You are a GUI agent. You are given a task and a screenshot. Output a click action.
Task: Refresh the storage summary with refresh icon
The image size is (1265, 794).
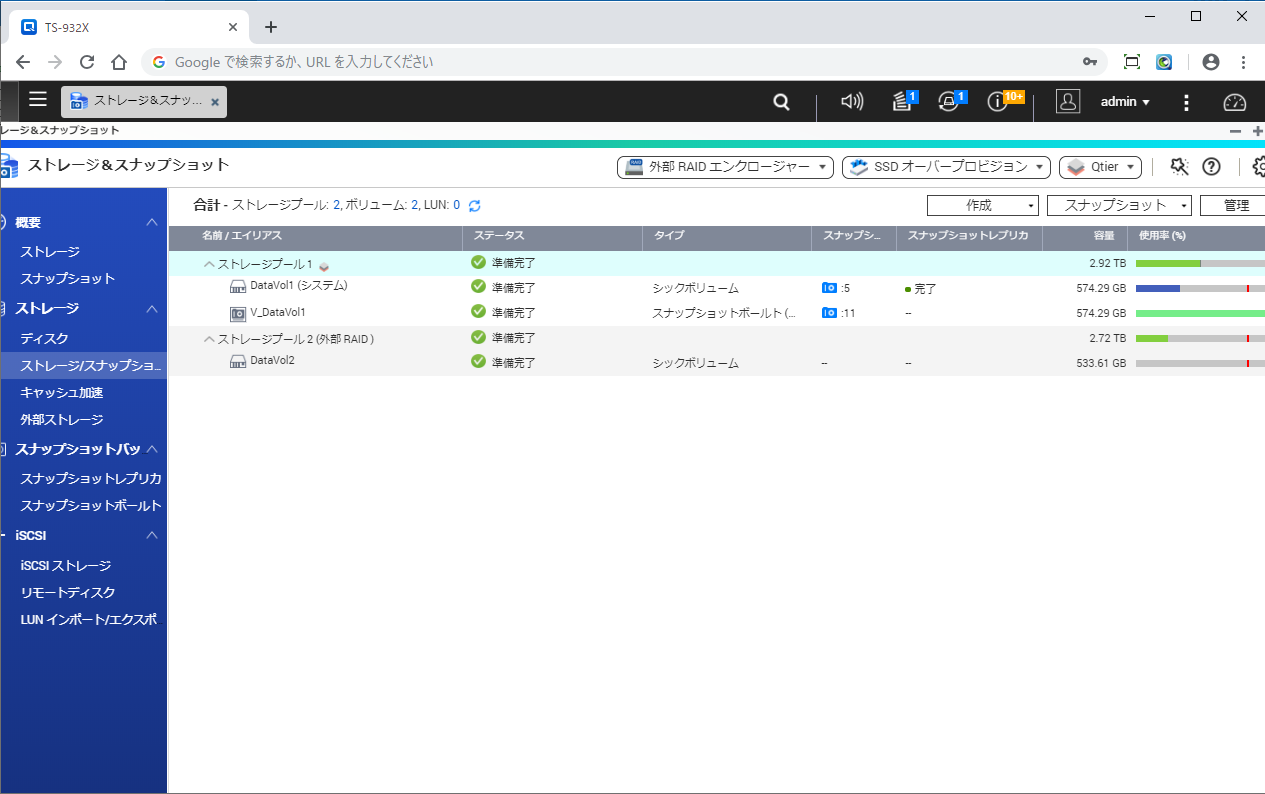(475, 206)
